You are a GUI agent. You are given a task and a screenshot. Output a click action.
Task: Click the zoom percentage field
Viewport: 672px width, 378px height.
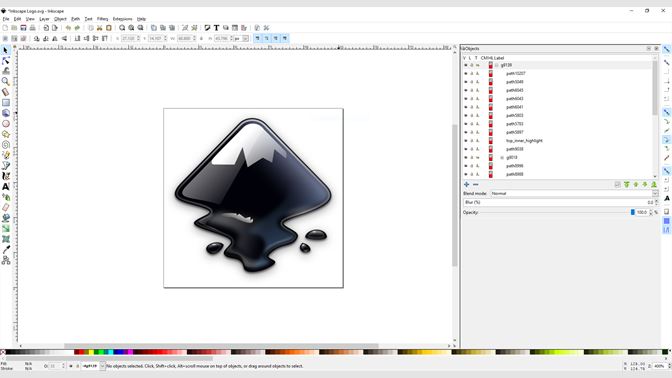coord(659,366)
